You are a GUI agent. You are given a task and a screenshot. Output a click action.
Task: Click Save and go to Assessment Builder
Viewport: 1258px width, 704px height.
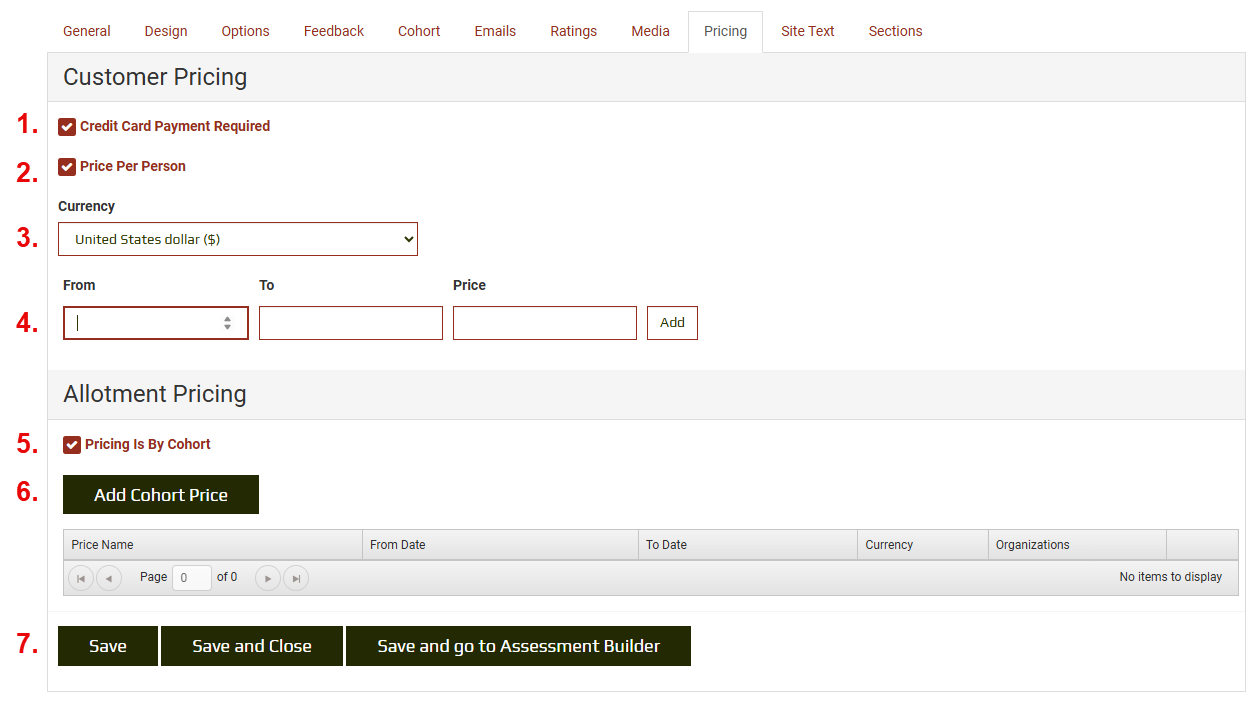[518, 645]
